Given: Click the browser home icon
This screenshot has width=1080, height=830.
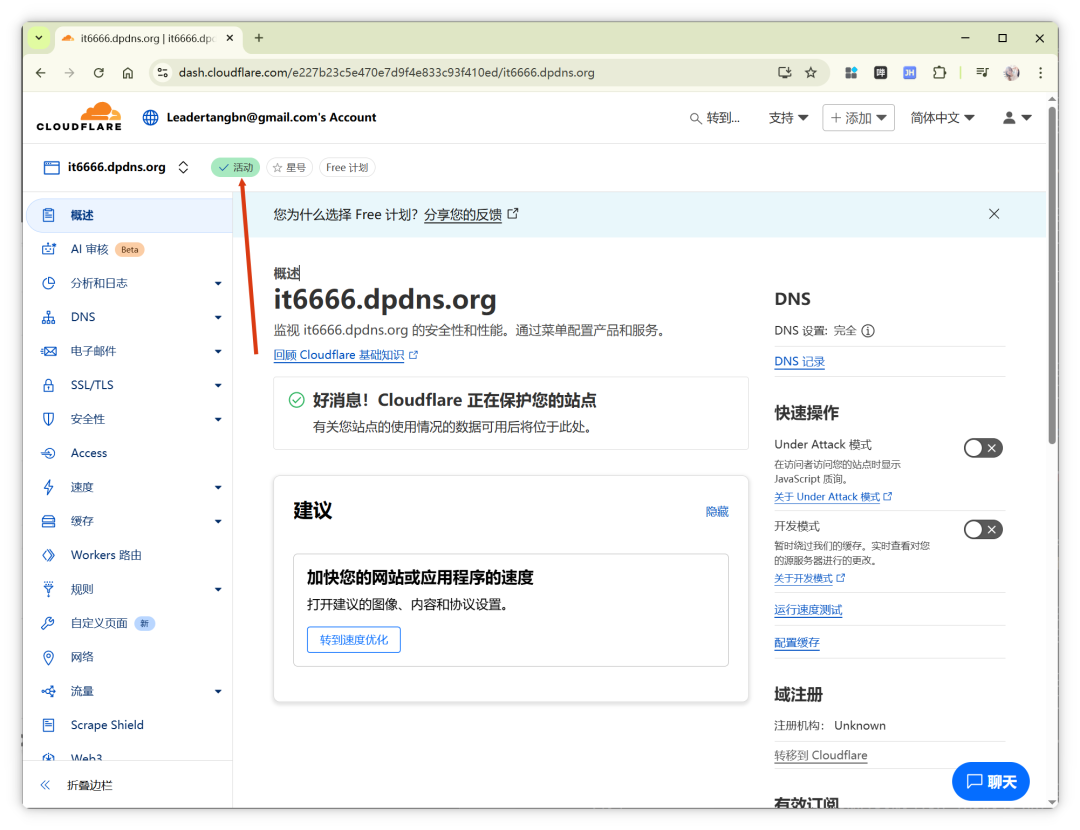Looking at the screenshot, I should click(128, 72).
